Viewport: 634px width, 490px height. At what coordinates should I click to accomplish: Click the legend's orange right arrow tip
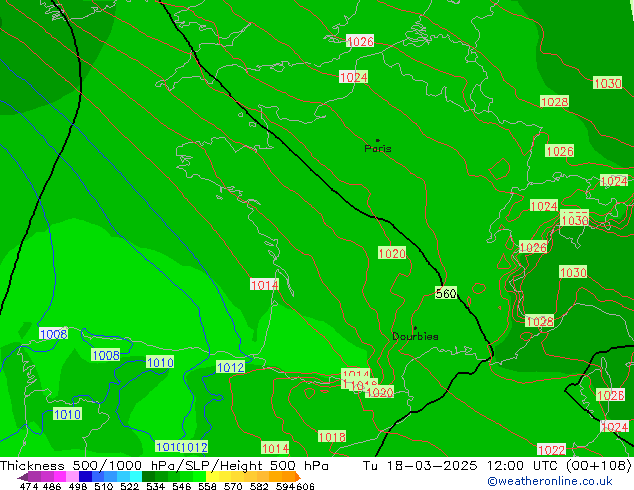298,477
